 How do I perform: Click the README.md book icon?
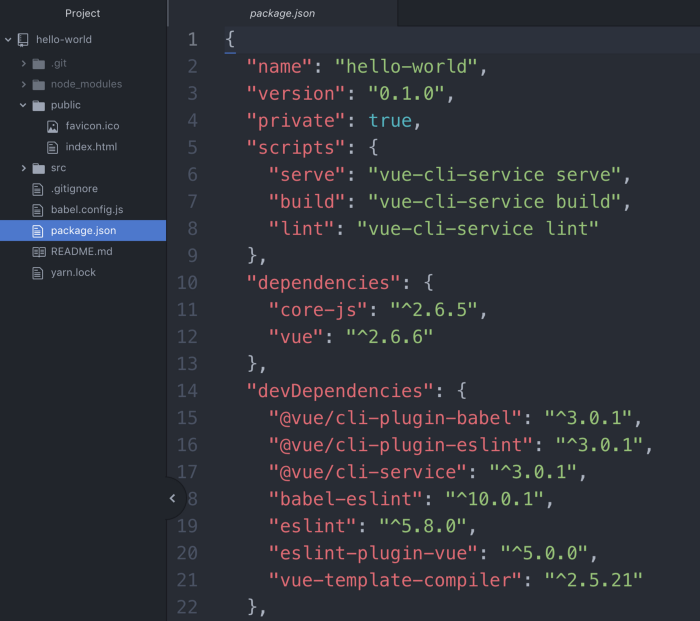click(x=38, y=251)
